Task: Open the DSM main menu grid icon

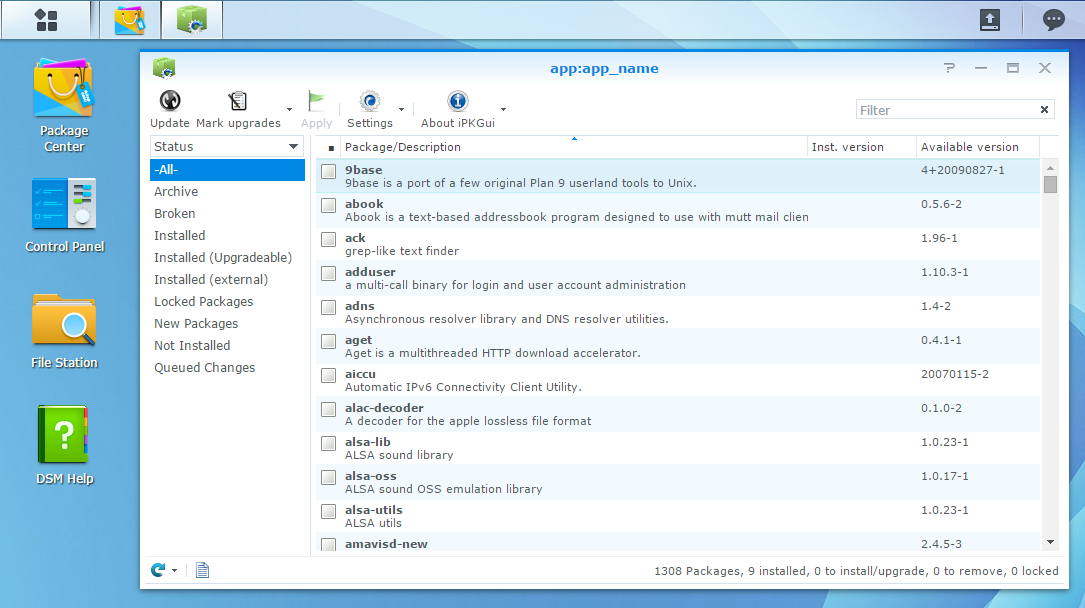Action: coord(46,19)
